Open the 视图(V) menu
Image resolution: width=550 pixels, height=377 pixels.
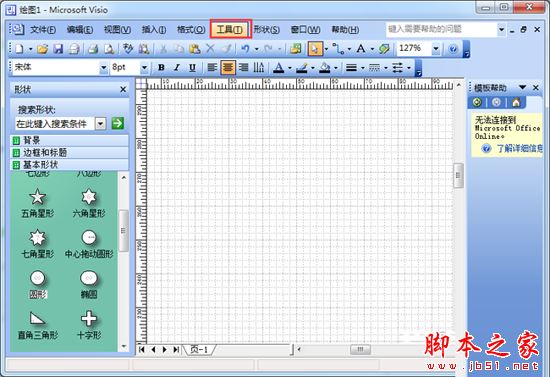click(x=117, y=29)
